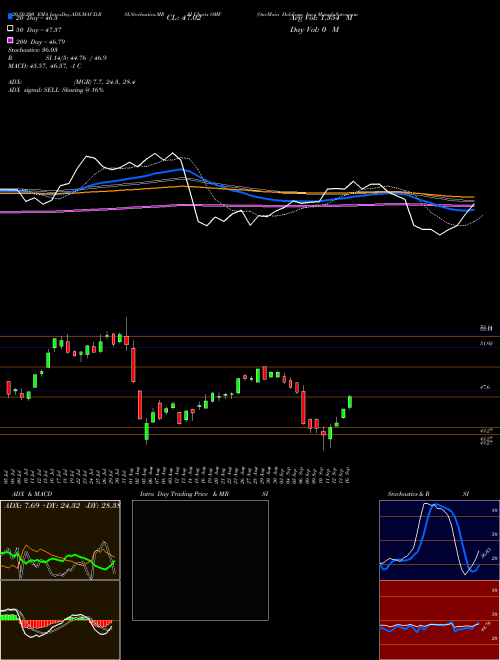Image resolution: width=500 pixels, height=660 pixels.
Task: Click the 'Avg Vol: 1.354 M' label
Action: point(321,18)
